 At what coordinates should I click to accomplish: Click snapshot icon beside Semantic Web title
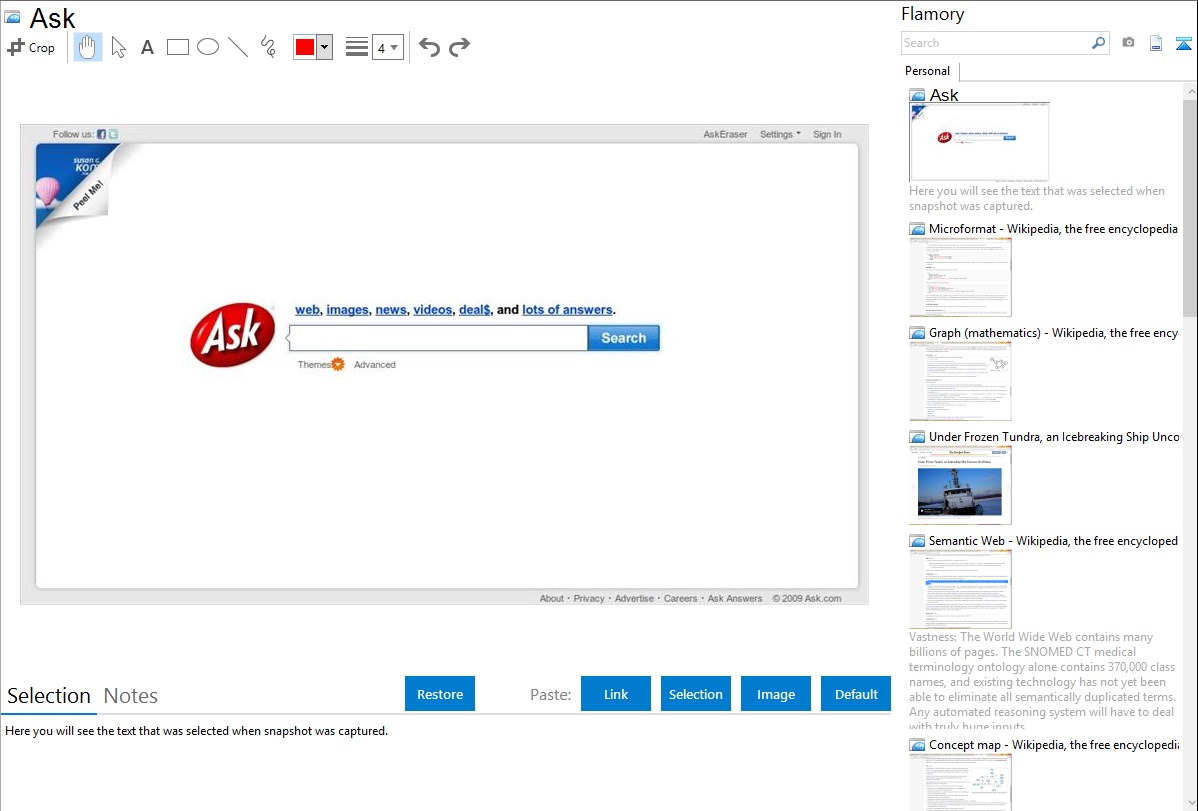coord(917,541)
